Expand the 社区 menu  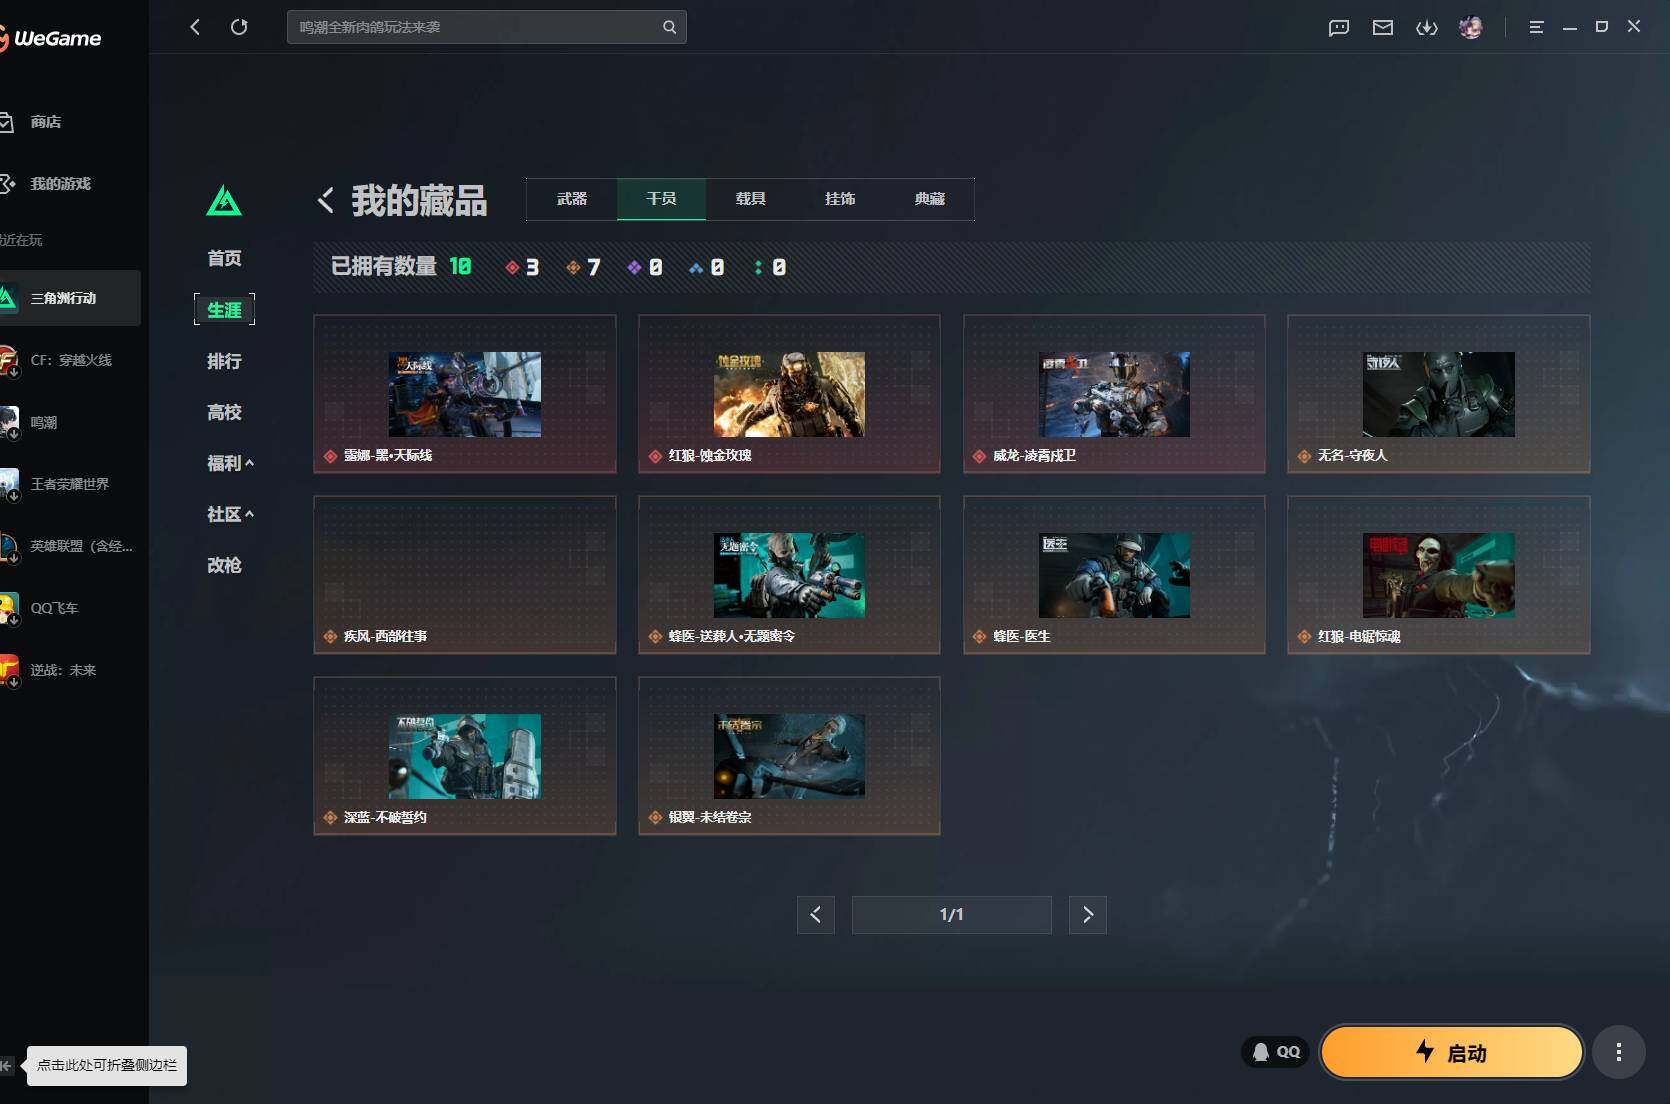pyautogui.click(x=230, y=514)
